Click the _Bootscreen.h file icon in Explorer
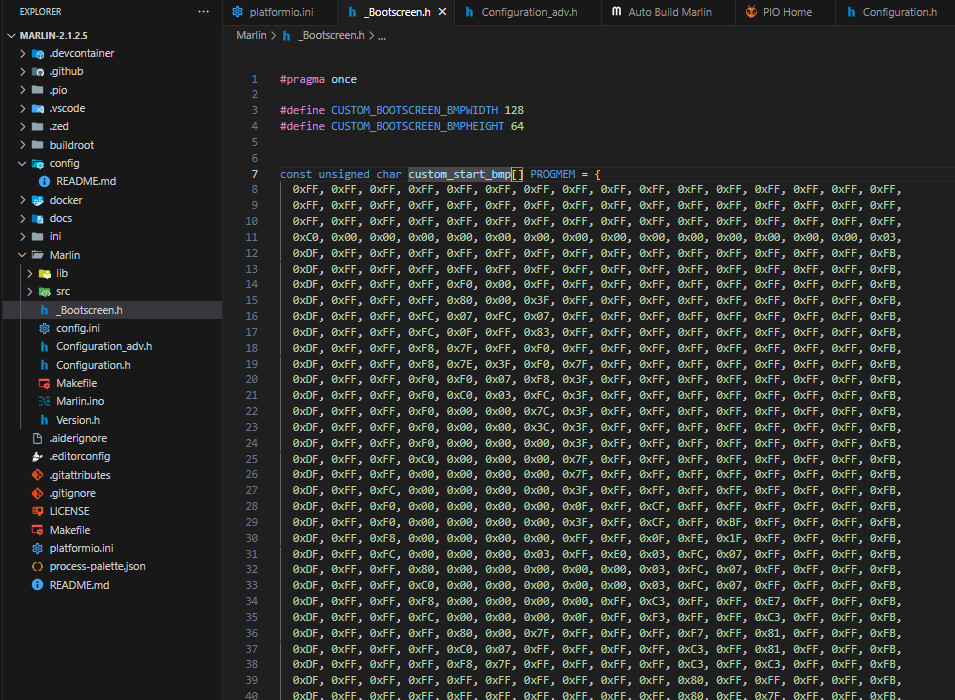The width and height of the screenshot is (955, 700). click(44, 310)
